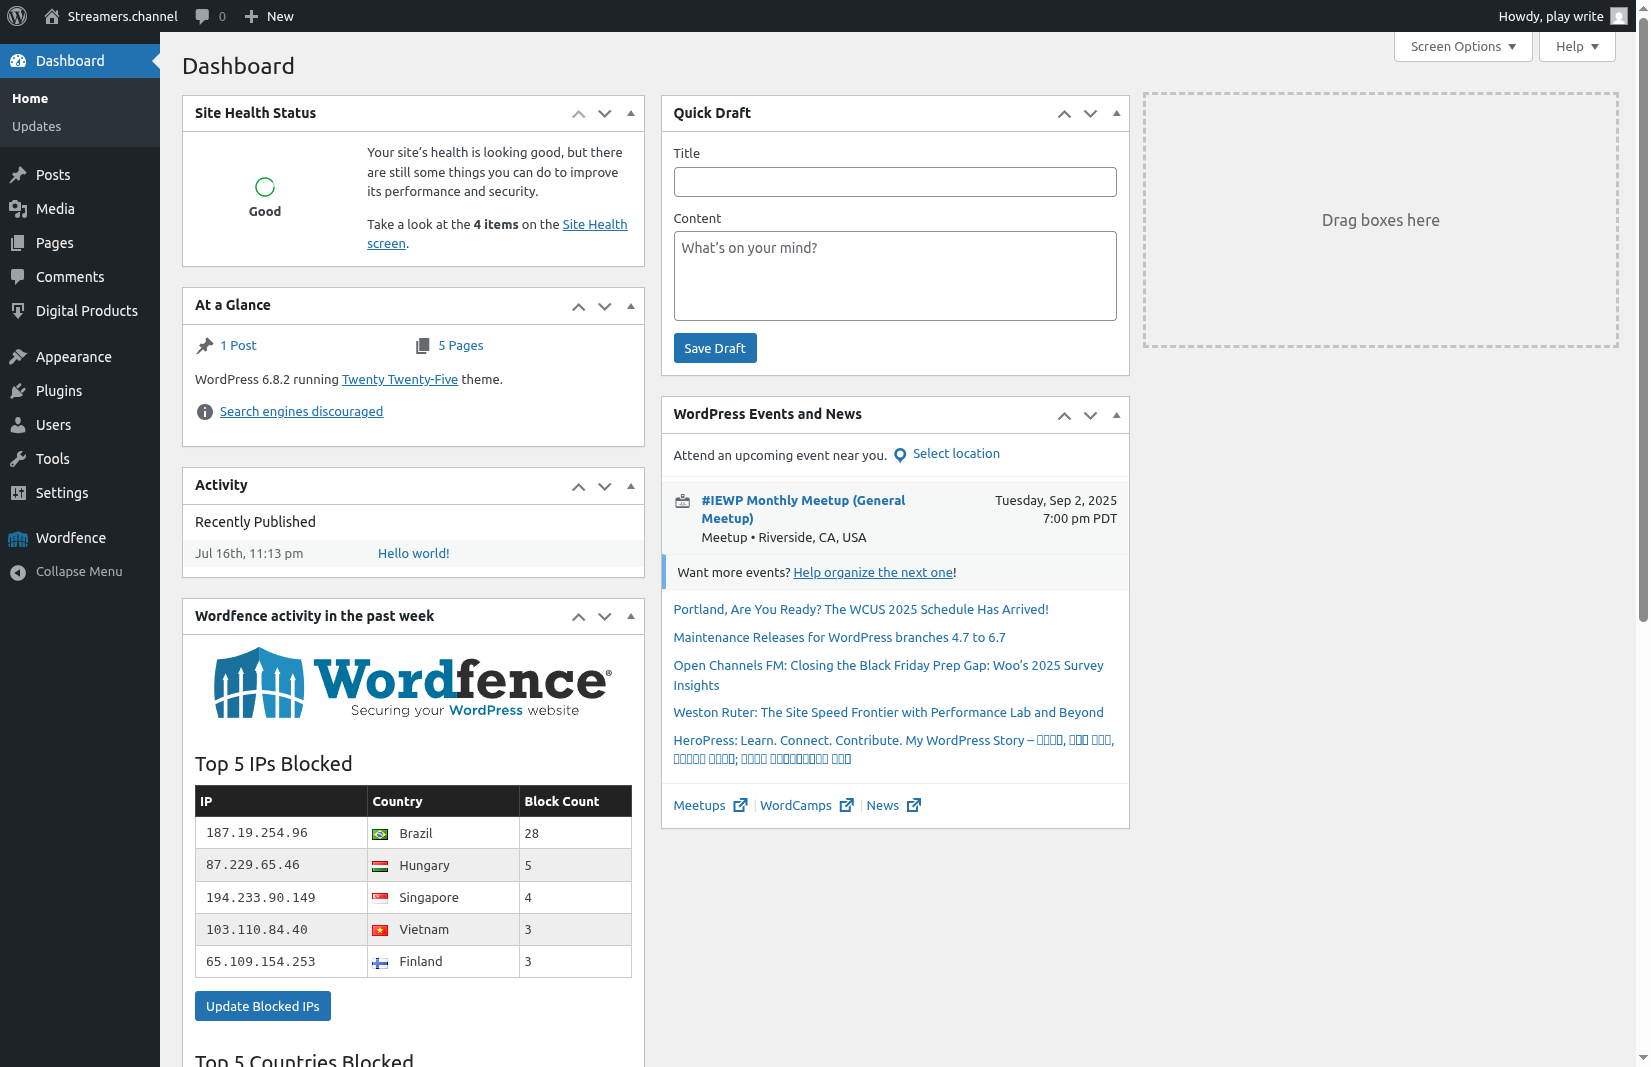Focus the Quick Draft Title field
Image resolution: width=1651 pixels, height=1067 pixels.
[x=895, y=182]
